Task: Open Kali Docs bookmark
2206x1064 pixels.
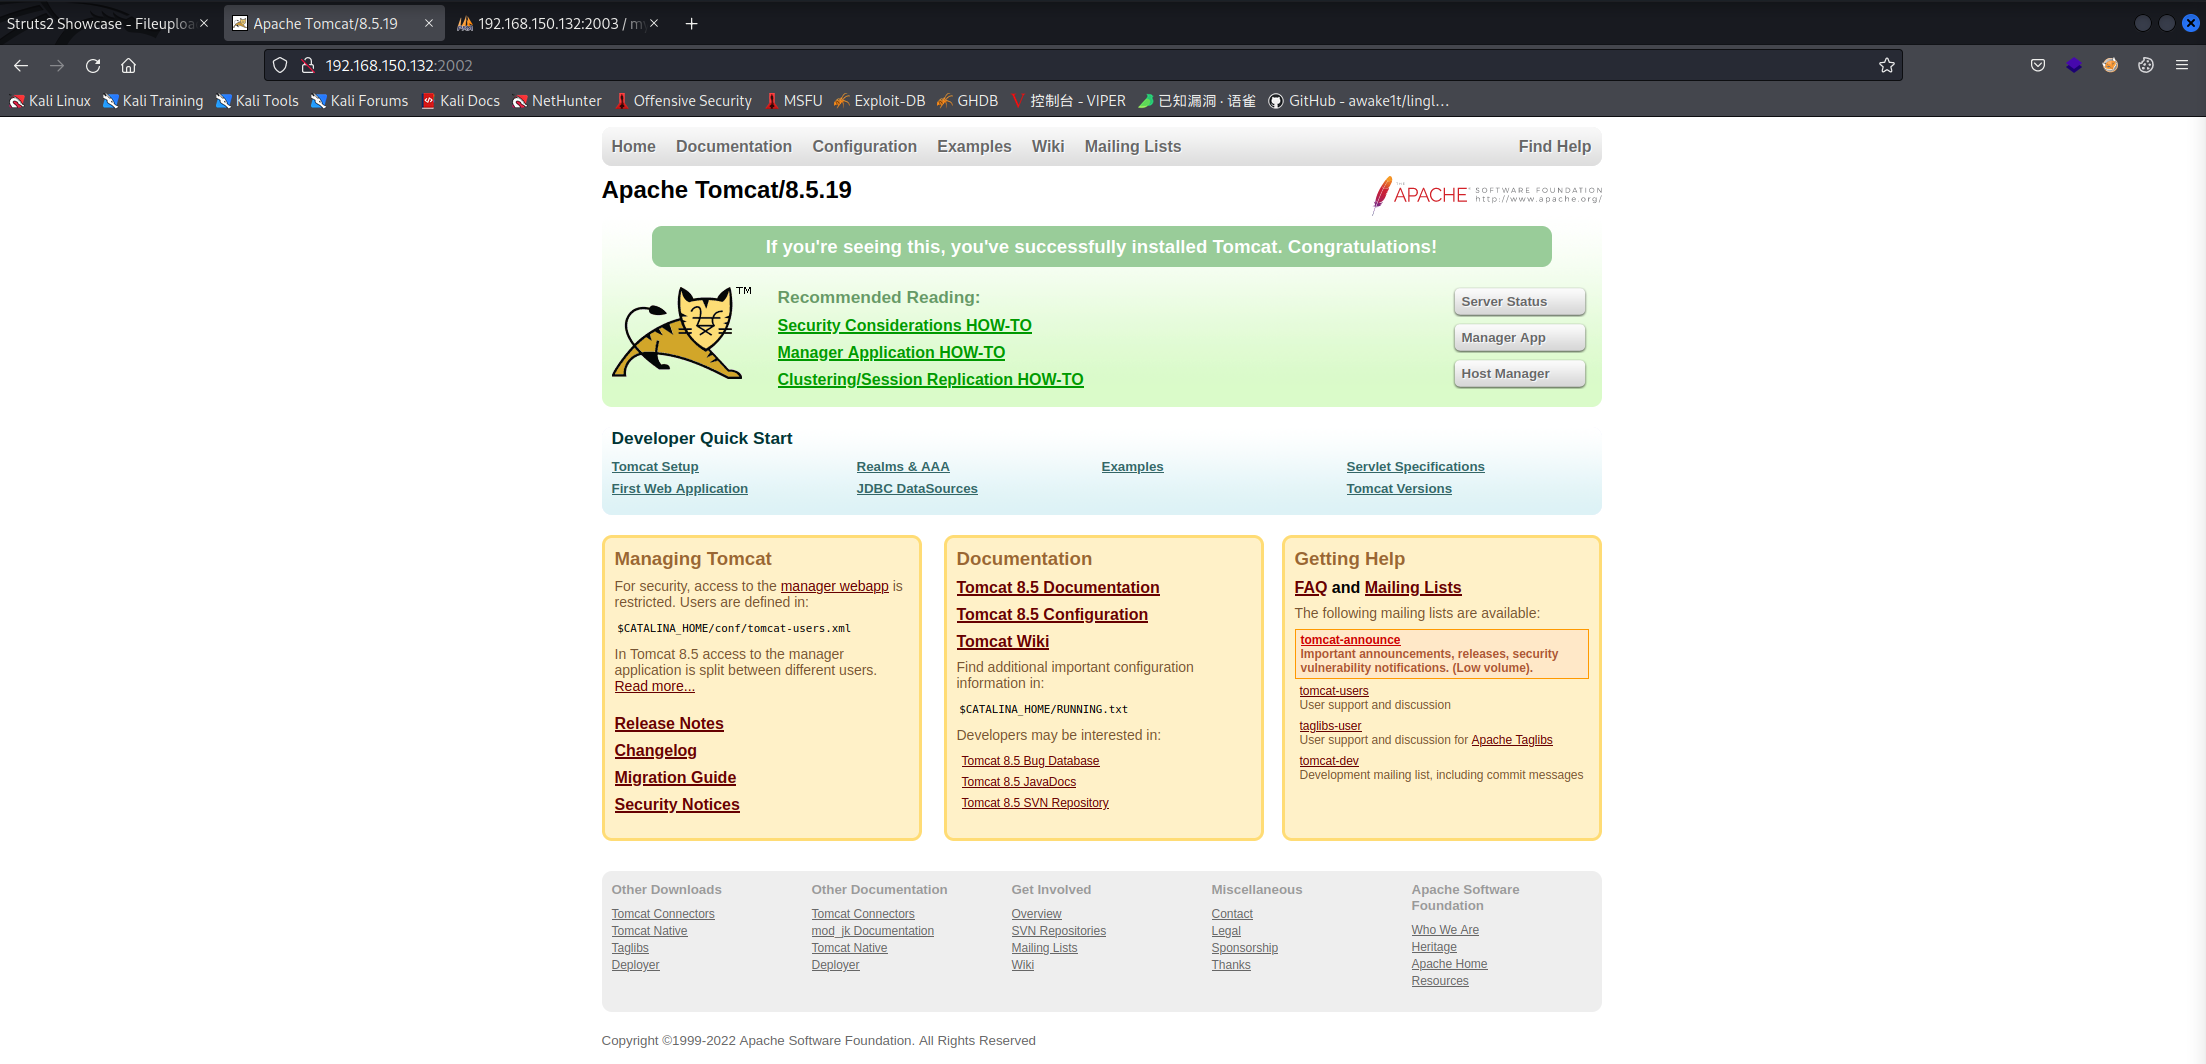Action: point(461,101)
